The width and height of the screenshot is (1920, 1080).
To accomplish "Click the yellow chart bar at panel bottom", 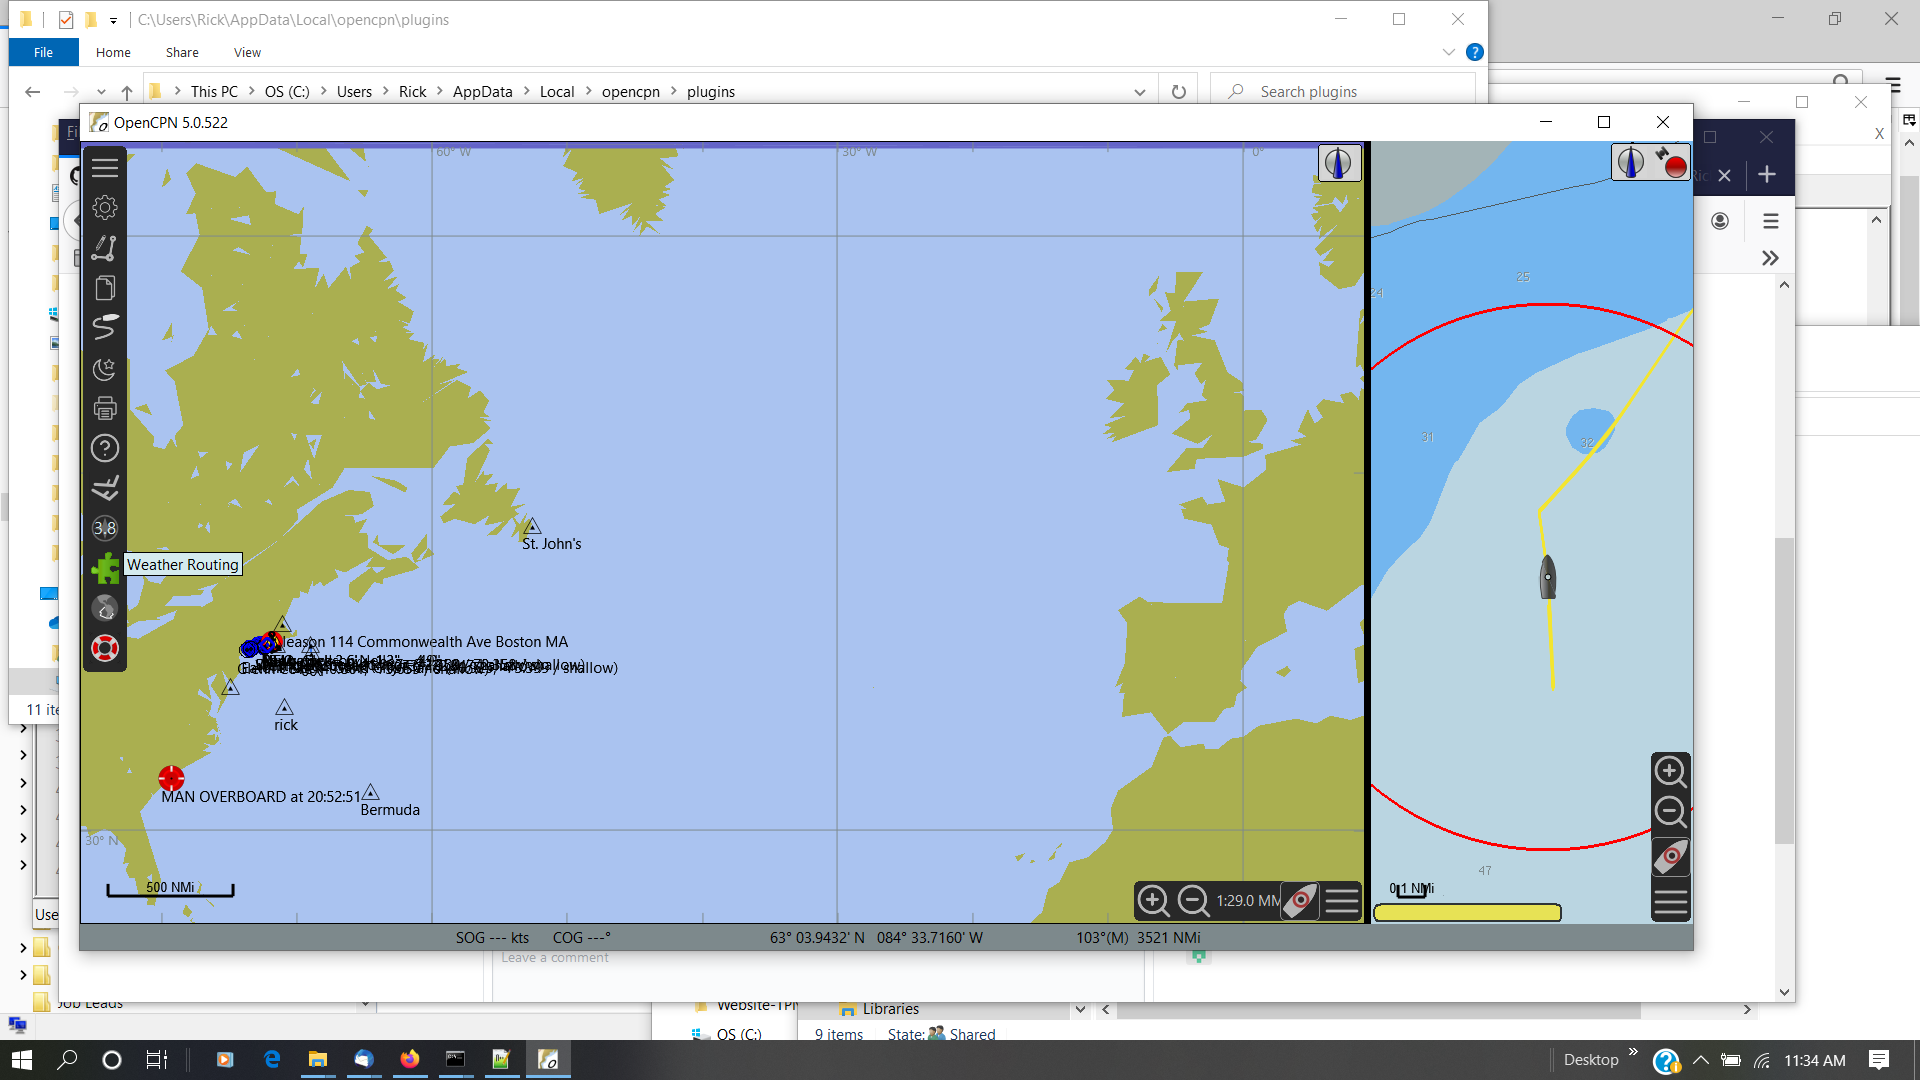I will (x=1467, y=912).
